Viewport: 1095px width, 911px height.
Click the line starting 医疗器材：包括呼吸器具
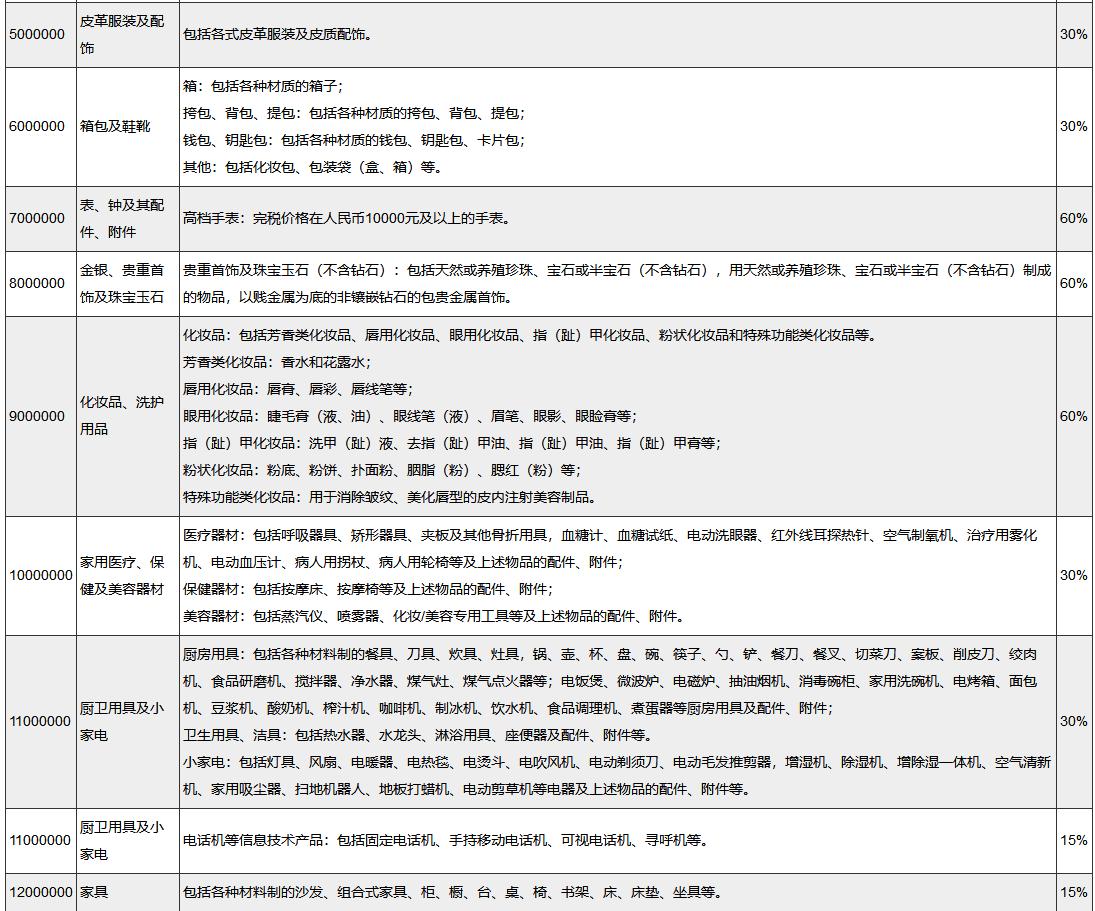(610, 549)
